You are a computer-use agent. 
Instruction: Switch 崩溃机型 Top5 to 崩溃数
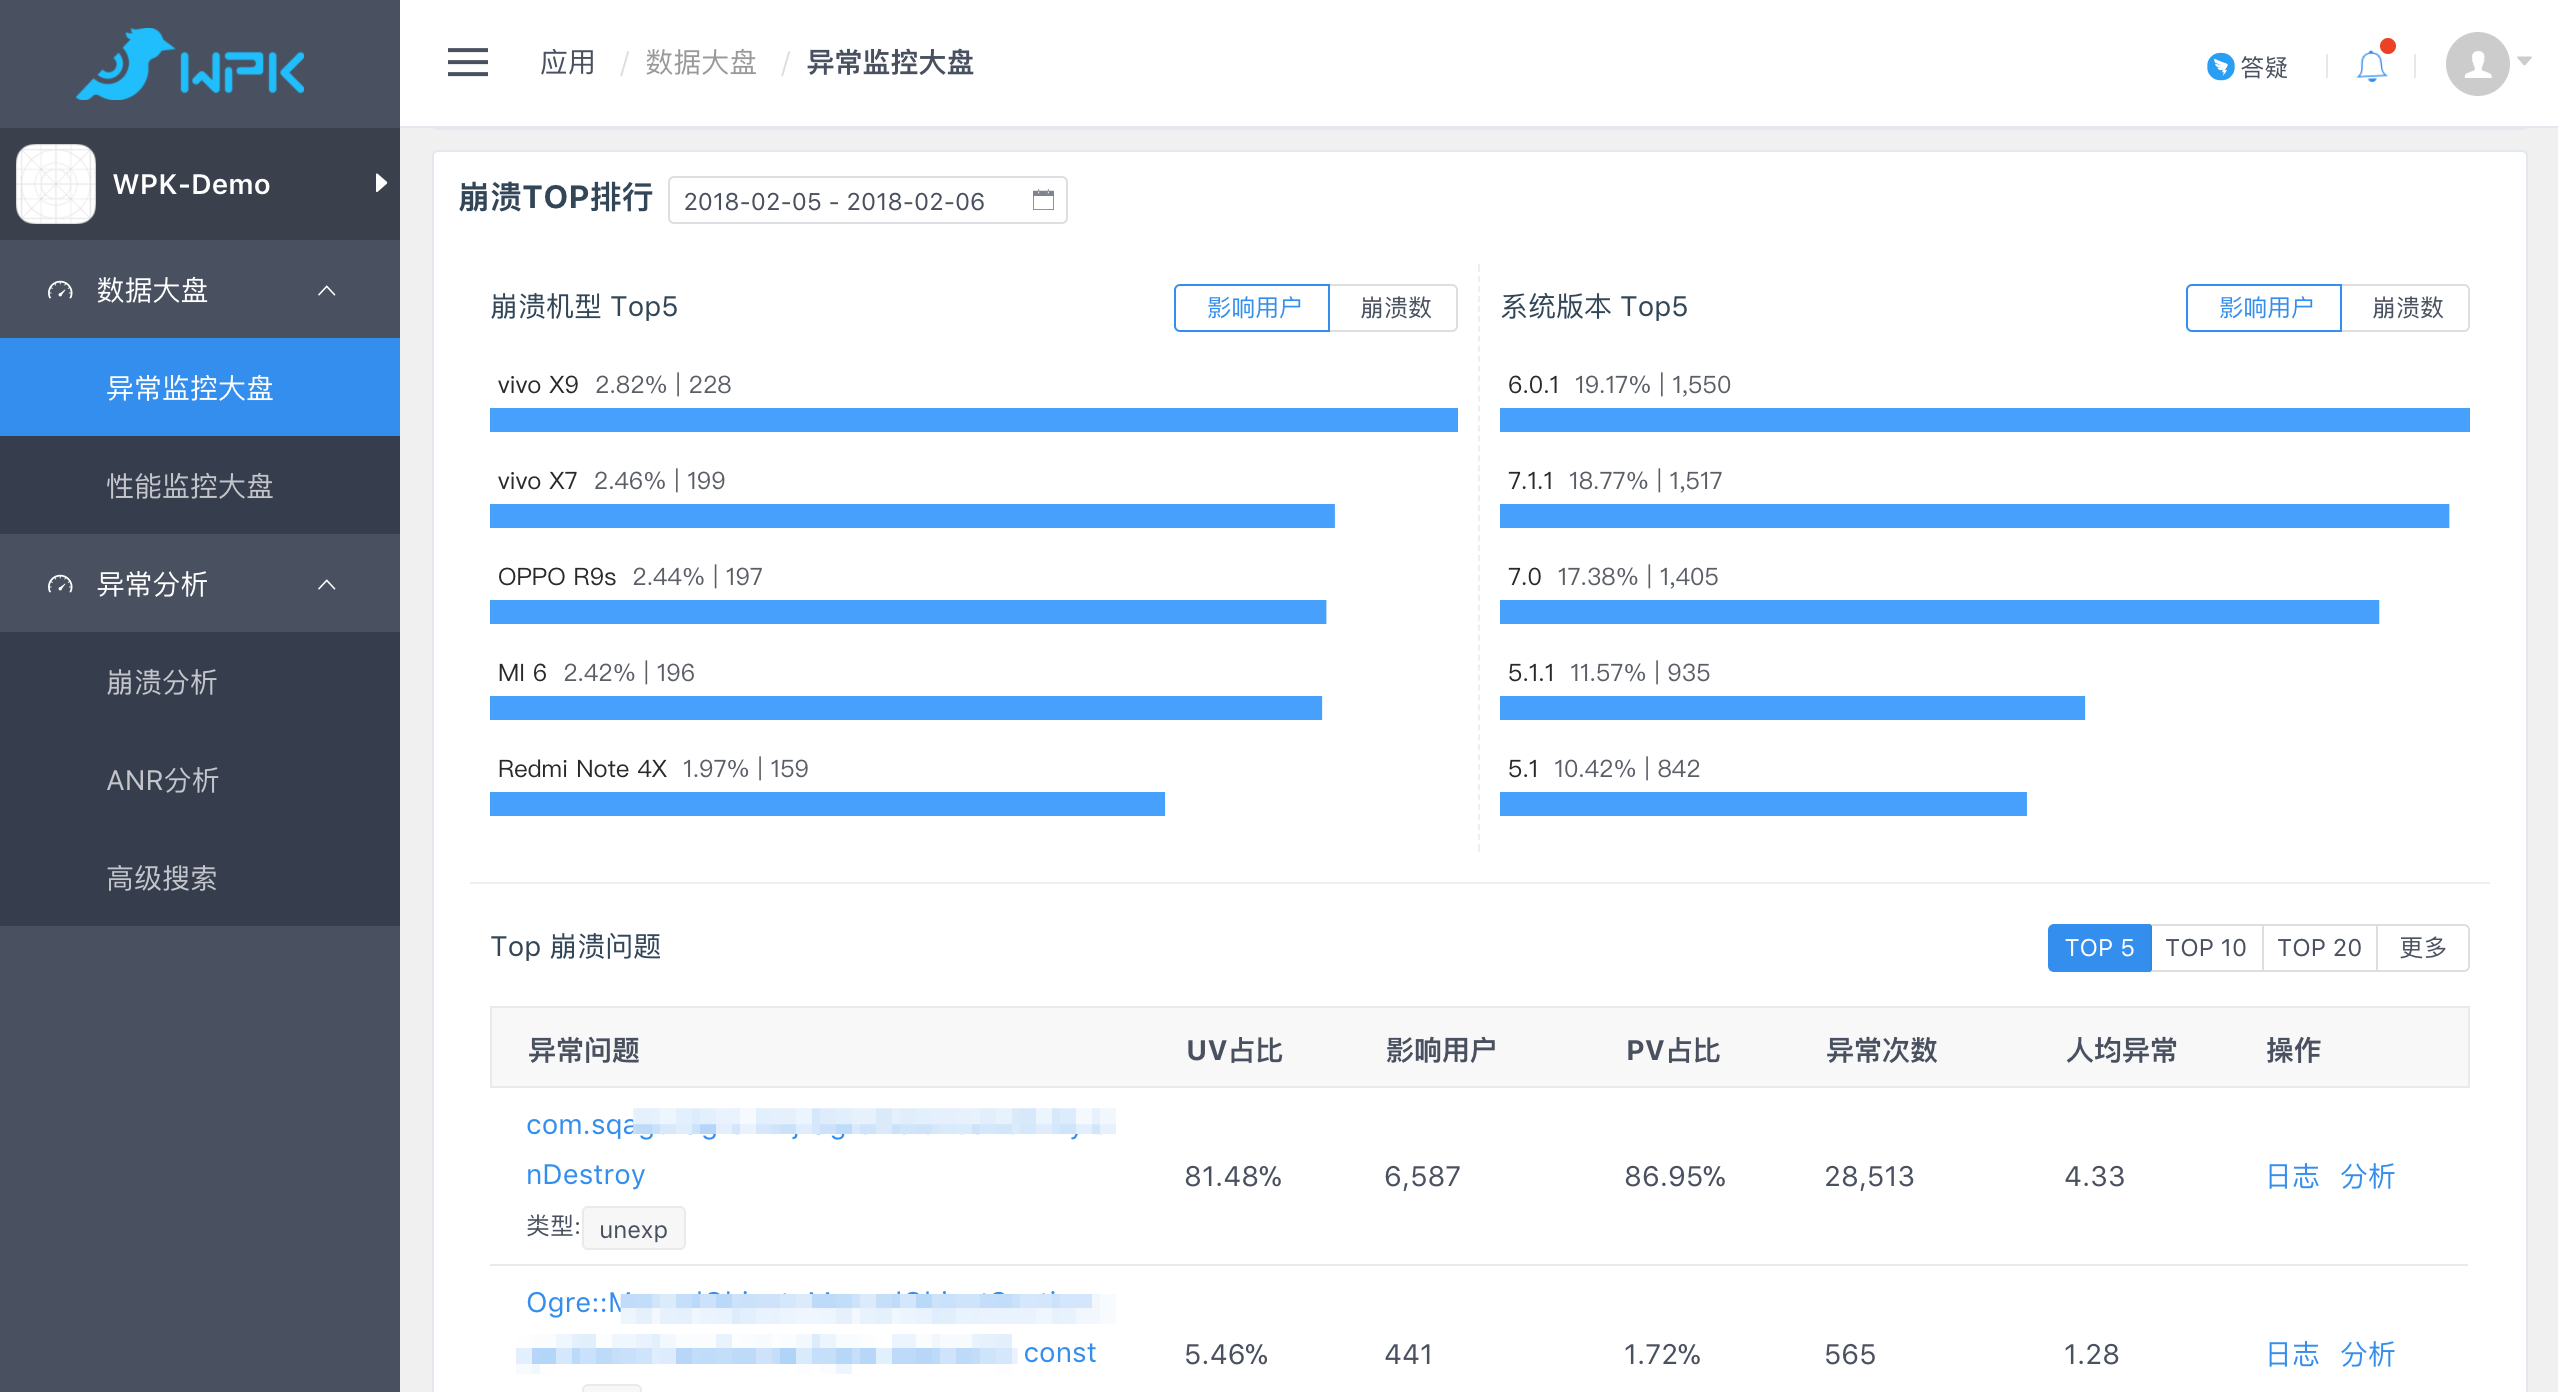click(x=1394, y=307)
